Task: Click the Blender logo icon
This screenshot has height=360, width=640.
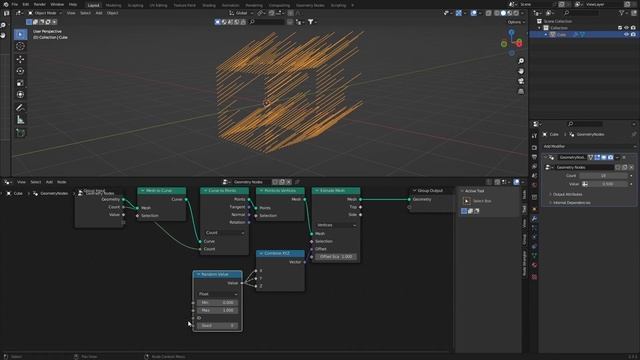Action: point(5,4)
